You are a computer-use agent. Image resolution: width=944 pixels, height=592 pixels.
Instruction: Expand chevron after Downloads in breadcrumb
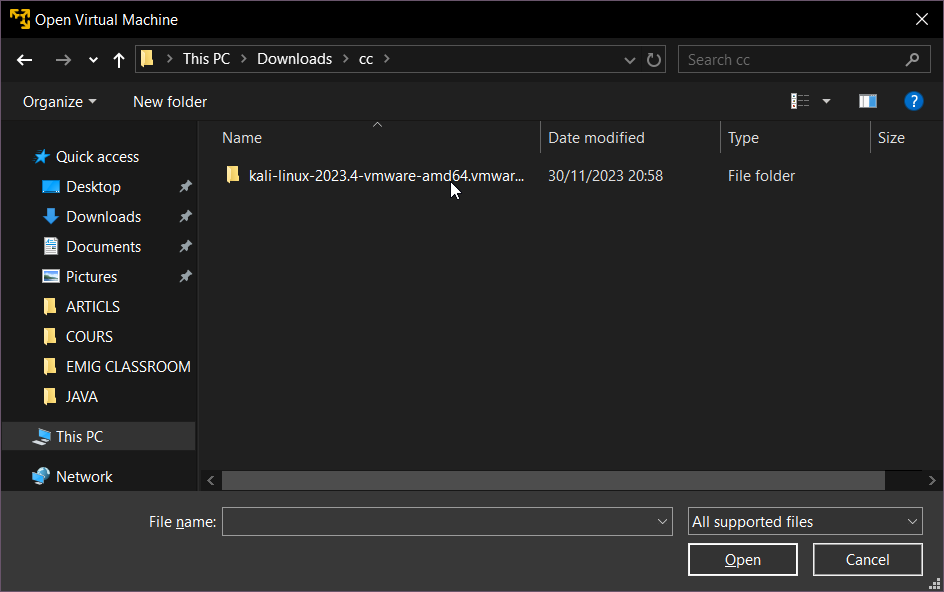click(x=346, y=58)
